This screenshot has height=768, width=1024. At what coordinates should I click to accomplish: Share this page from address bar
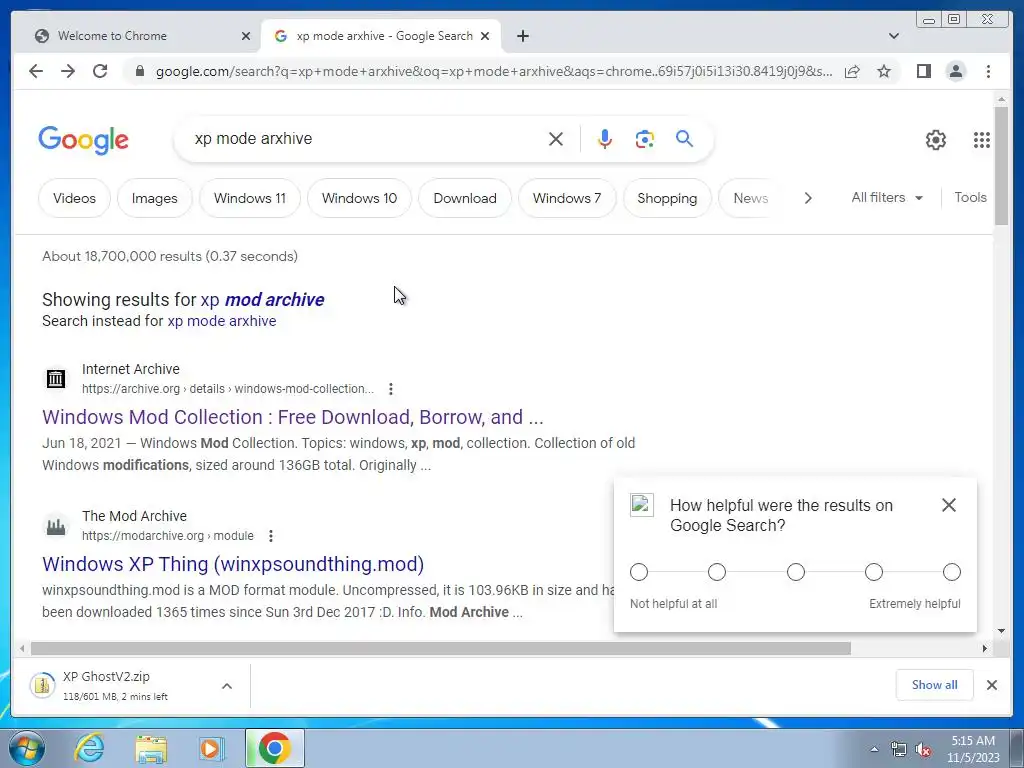click(852, 71)
